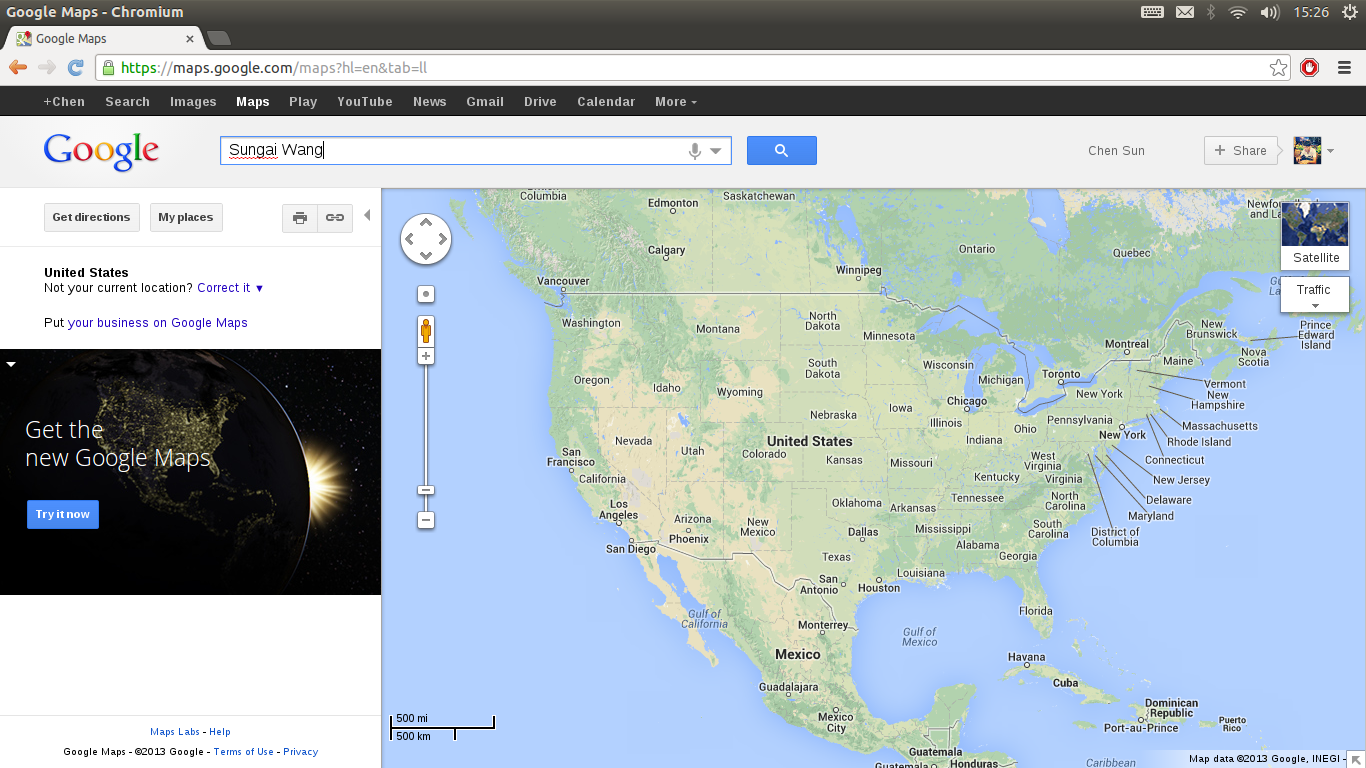Click the zoom in plus button
Viewport: 1366px width, 768px height.
click(426, 355)
